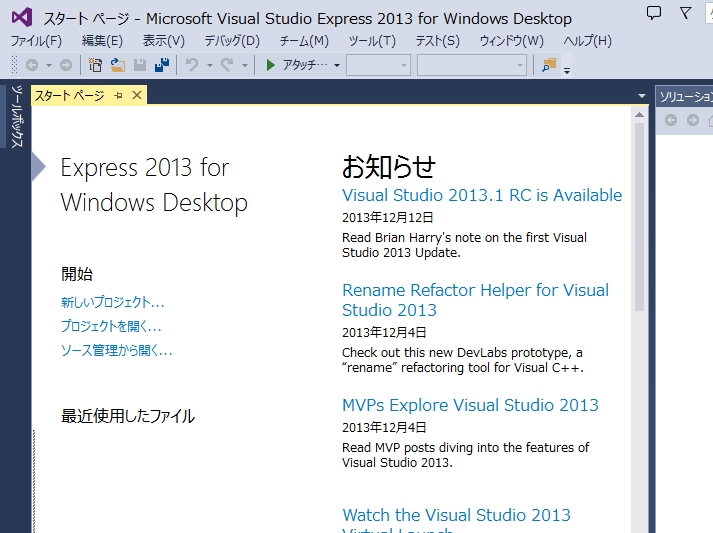Click the Visual Studio logo icon
This screenshot has height=533, width=713.
[21, 18]
